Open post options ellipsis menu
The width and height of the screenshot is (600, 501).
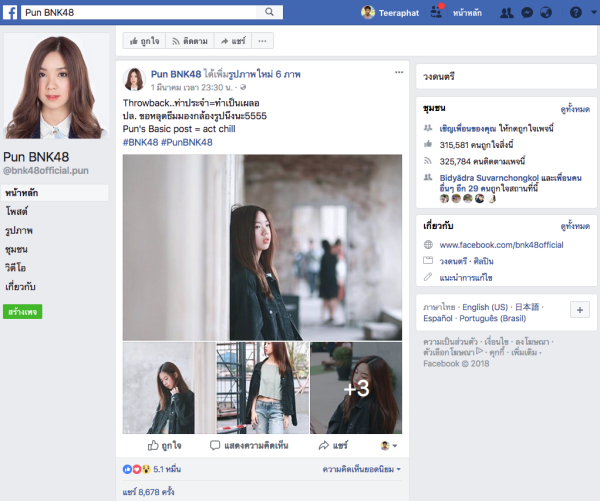pos(399,72)
